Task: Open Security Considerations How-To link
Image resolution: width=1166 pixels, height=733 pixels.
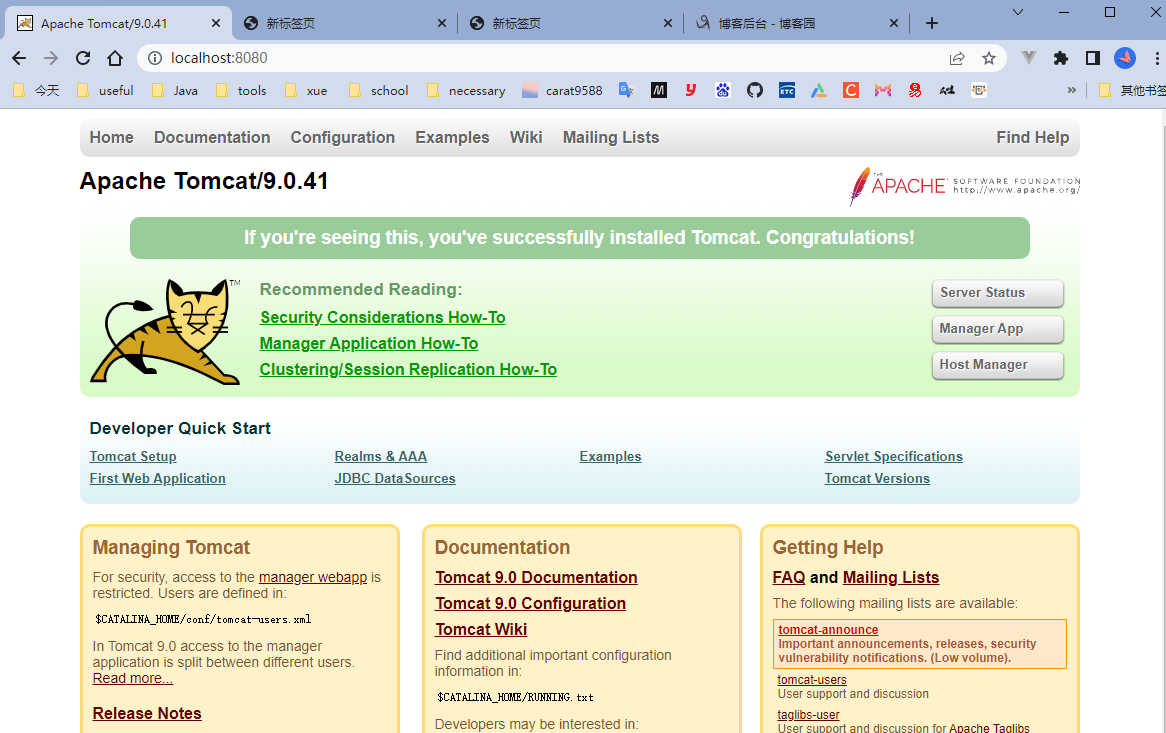Action: [382, 317]
